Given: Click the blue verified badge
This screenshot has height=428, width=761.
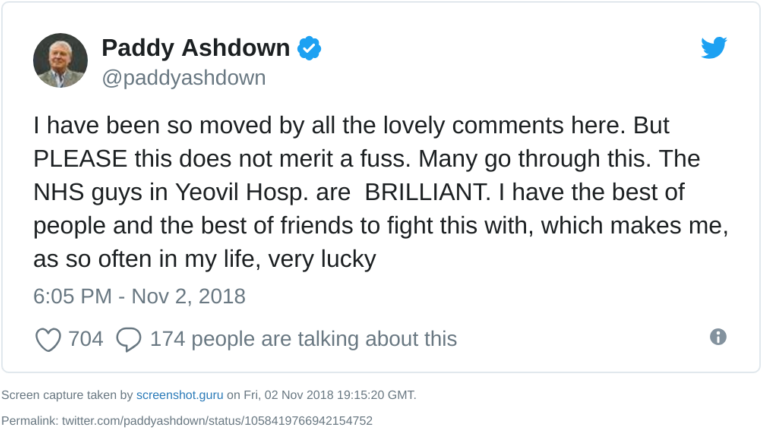Looking at the screenshot, I should point(310,48).
